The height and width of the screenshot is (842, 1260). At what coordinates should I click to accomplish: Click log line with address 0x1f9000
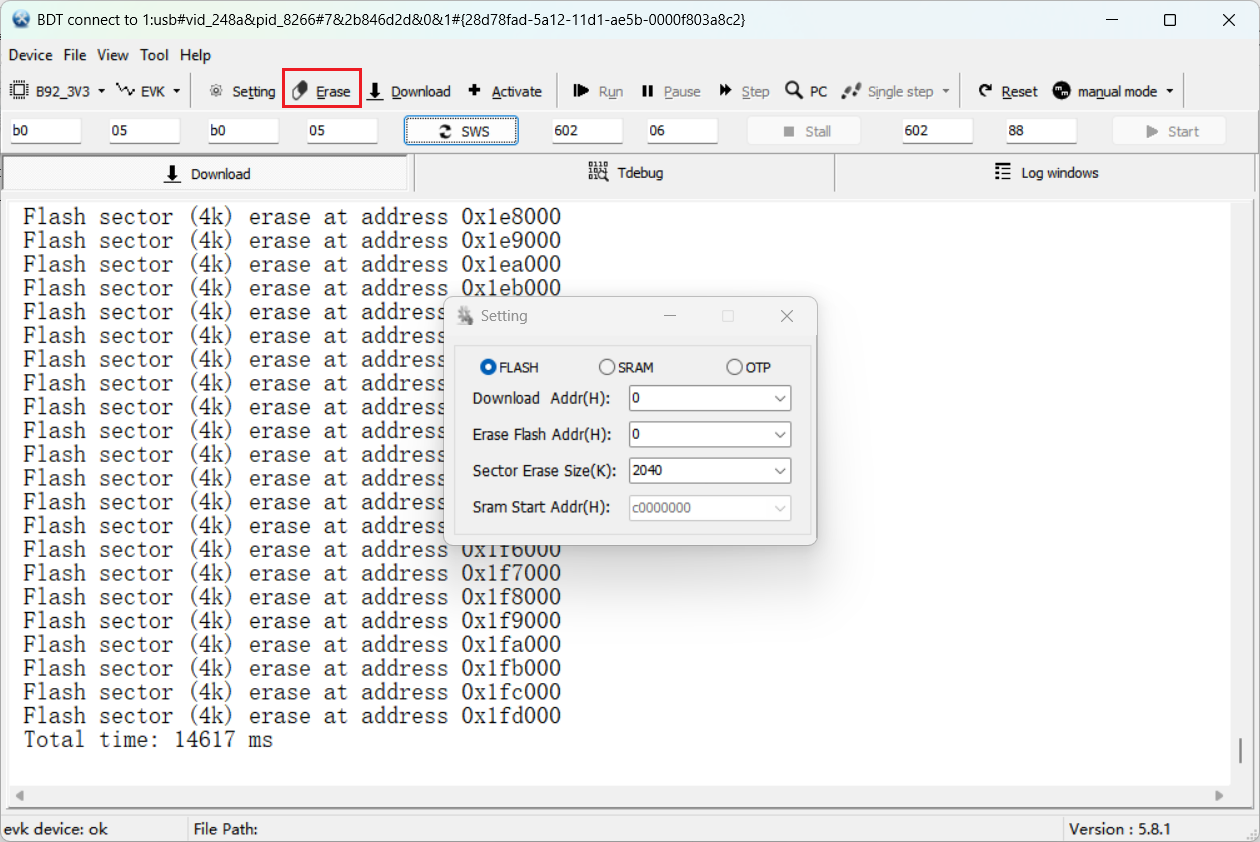(x=292, y=621)
